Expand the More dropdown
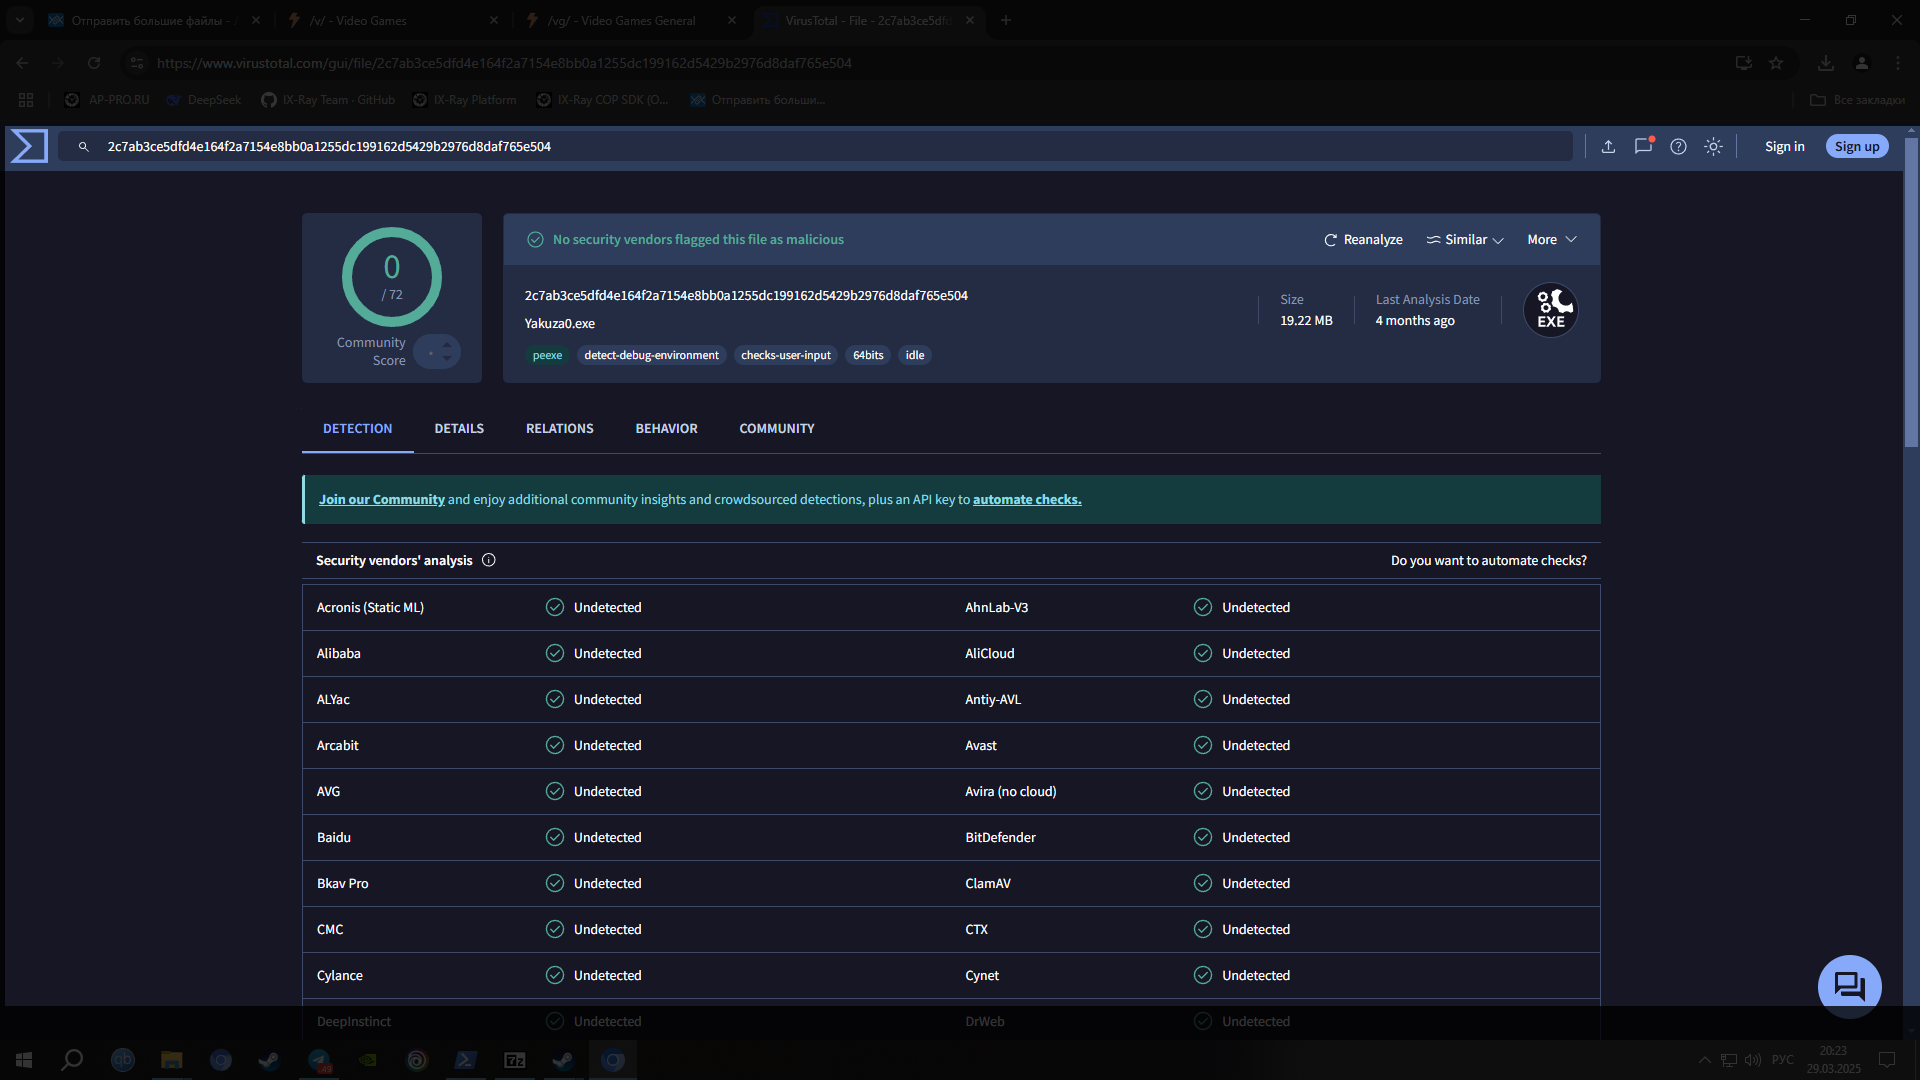This screenshot has height=1080, width=1920. [1552, 240]
